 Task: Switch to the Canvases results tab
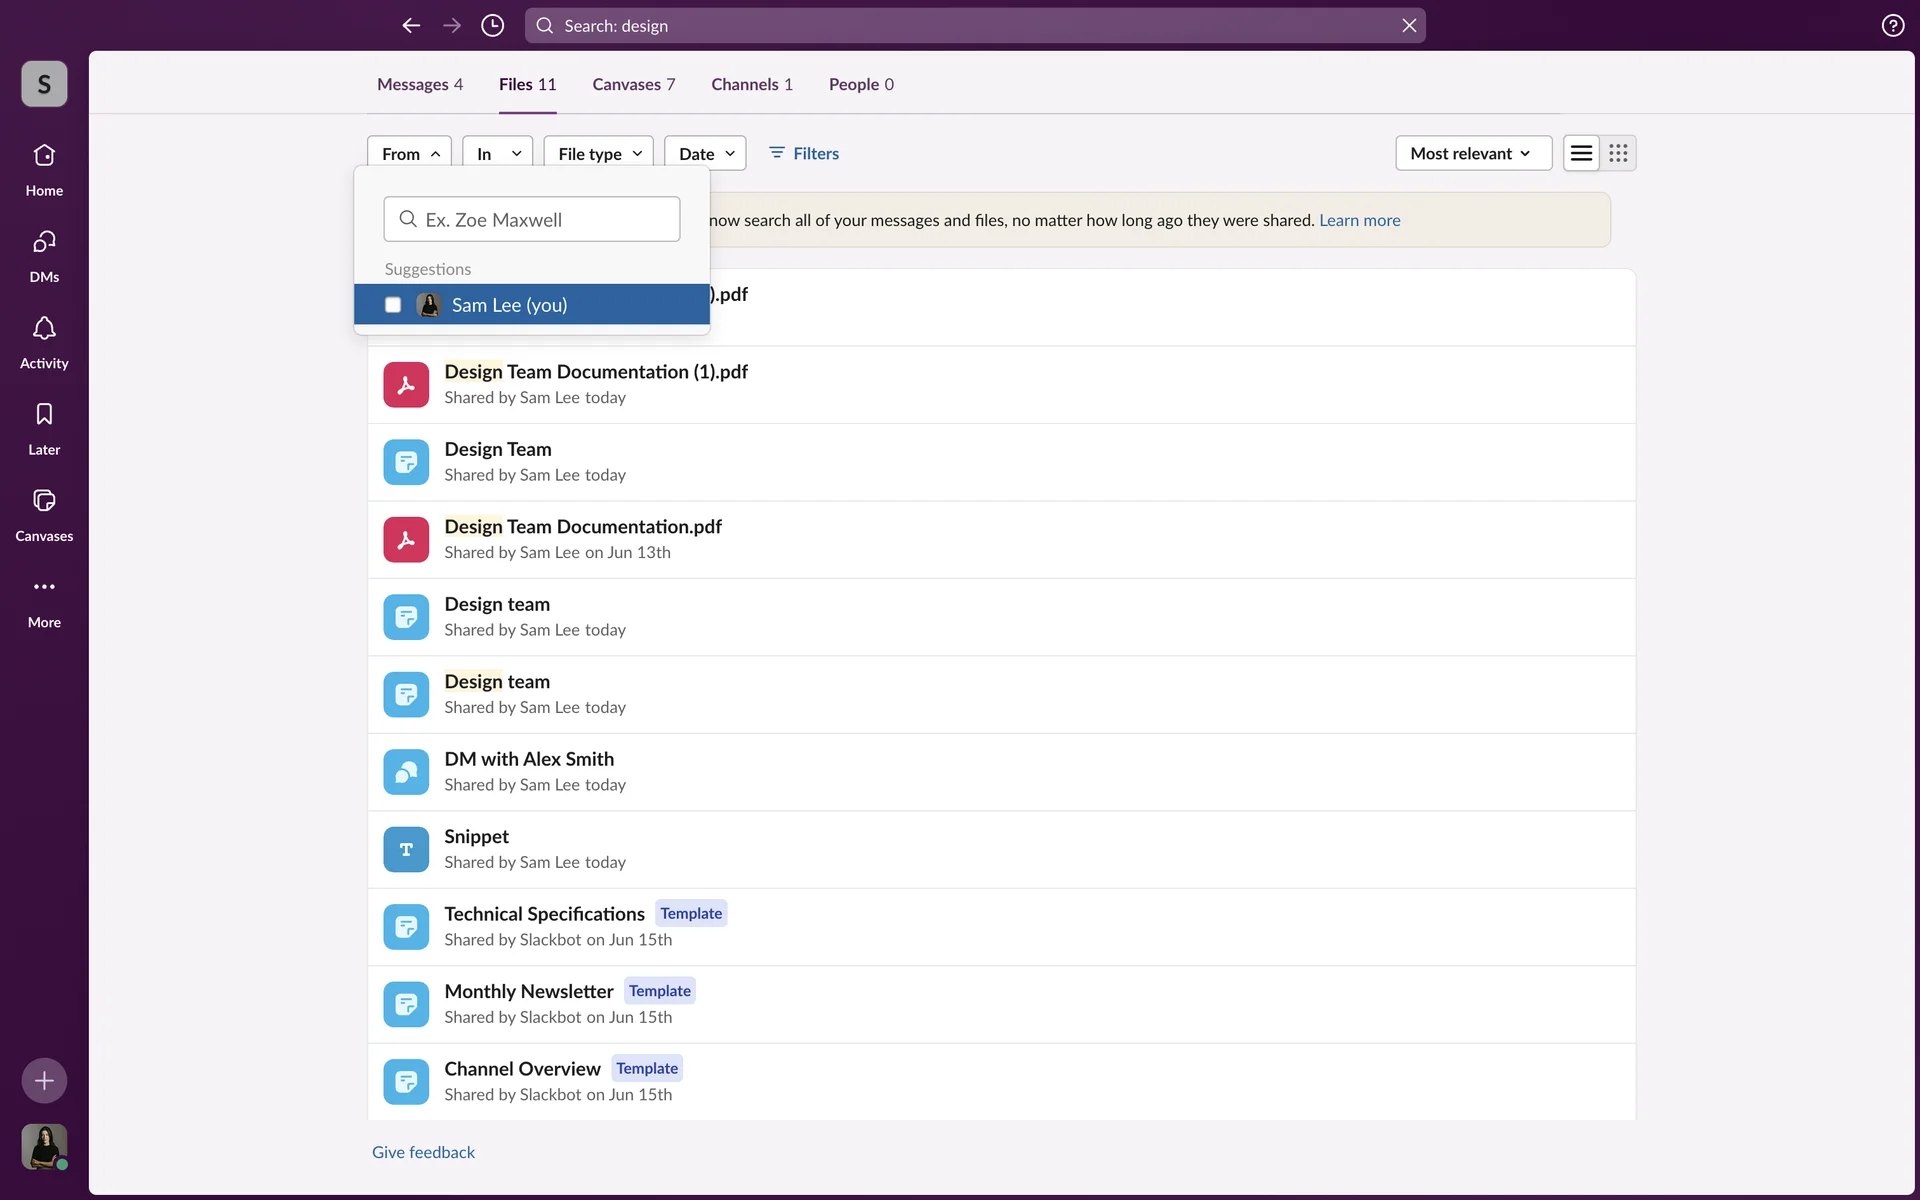[633, 84]
